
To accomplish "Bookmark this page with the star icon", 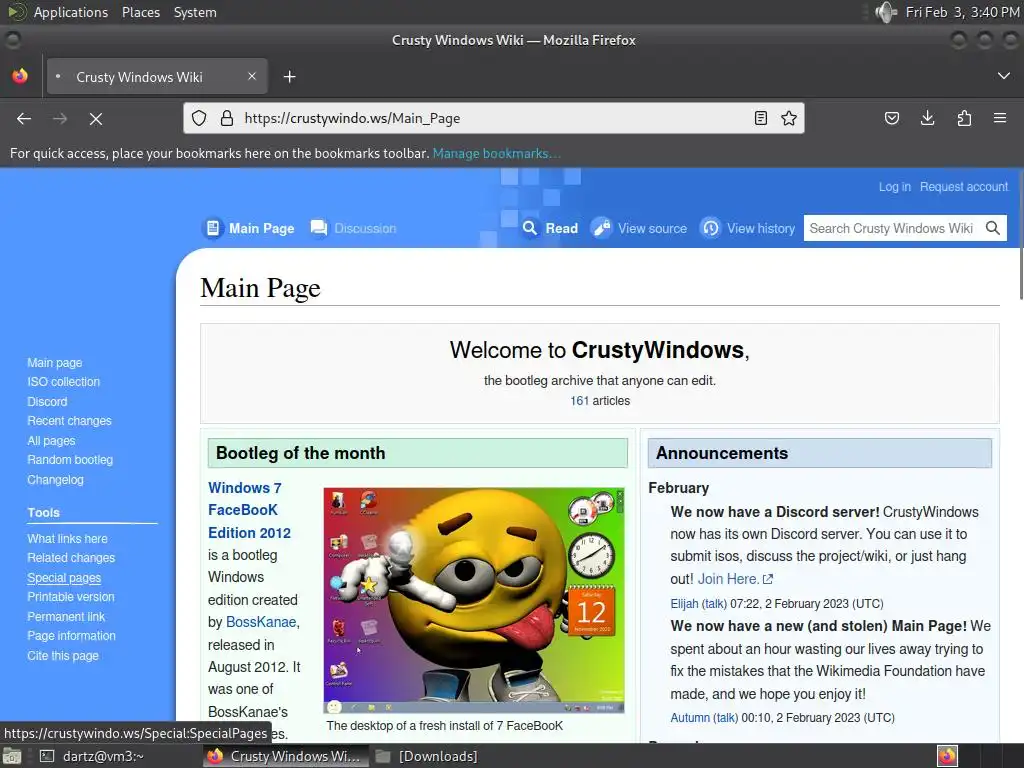I will pos(789,118).
